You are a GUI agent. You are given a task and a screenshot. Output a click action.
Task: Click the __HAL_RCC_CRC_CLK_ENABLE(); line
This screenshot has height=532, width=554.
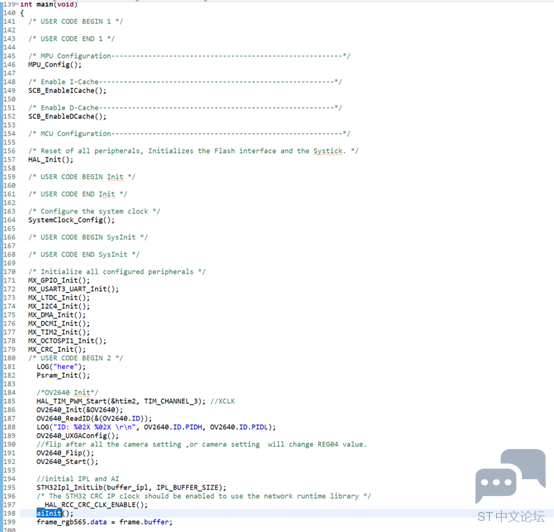[92, 505]
